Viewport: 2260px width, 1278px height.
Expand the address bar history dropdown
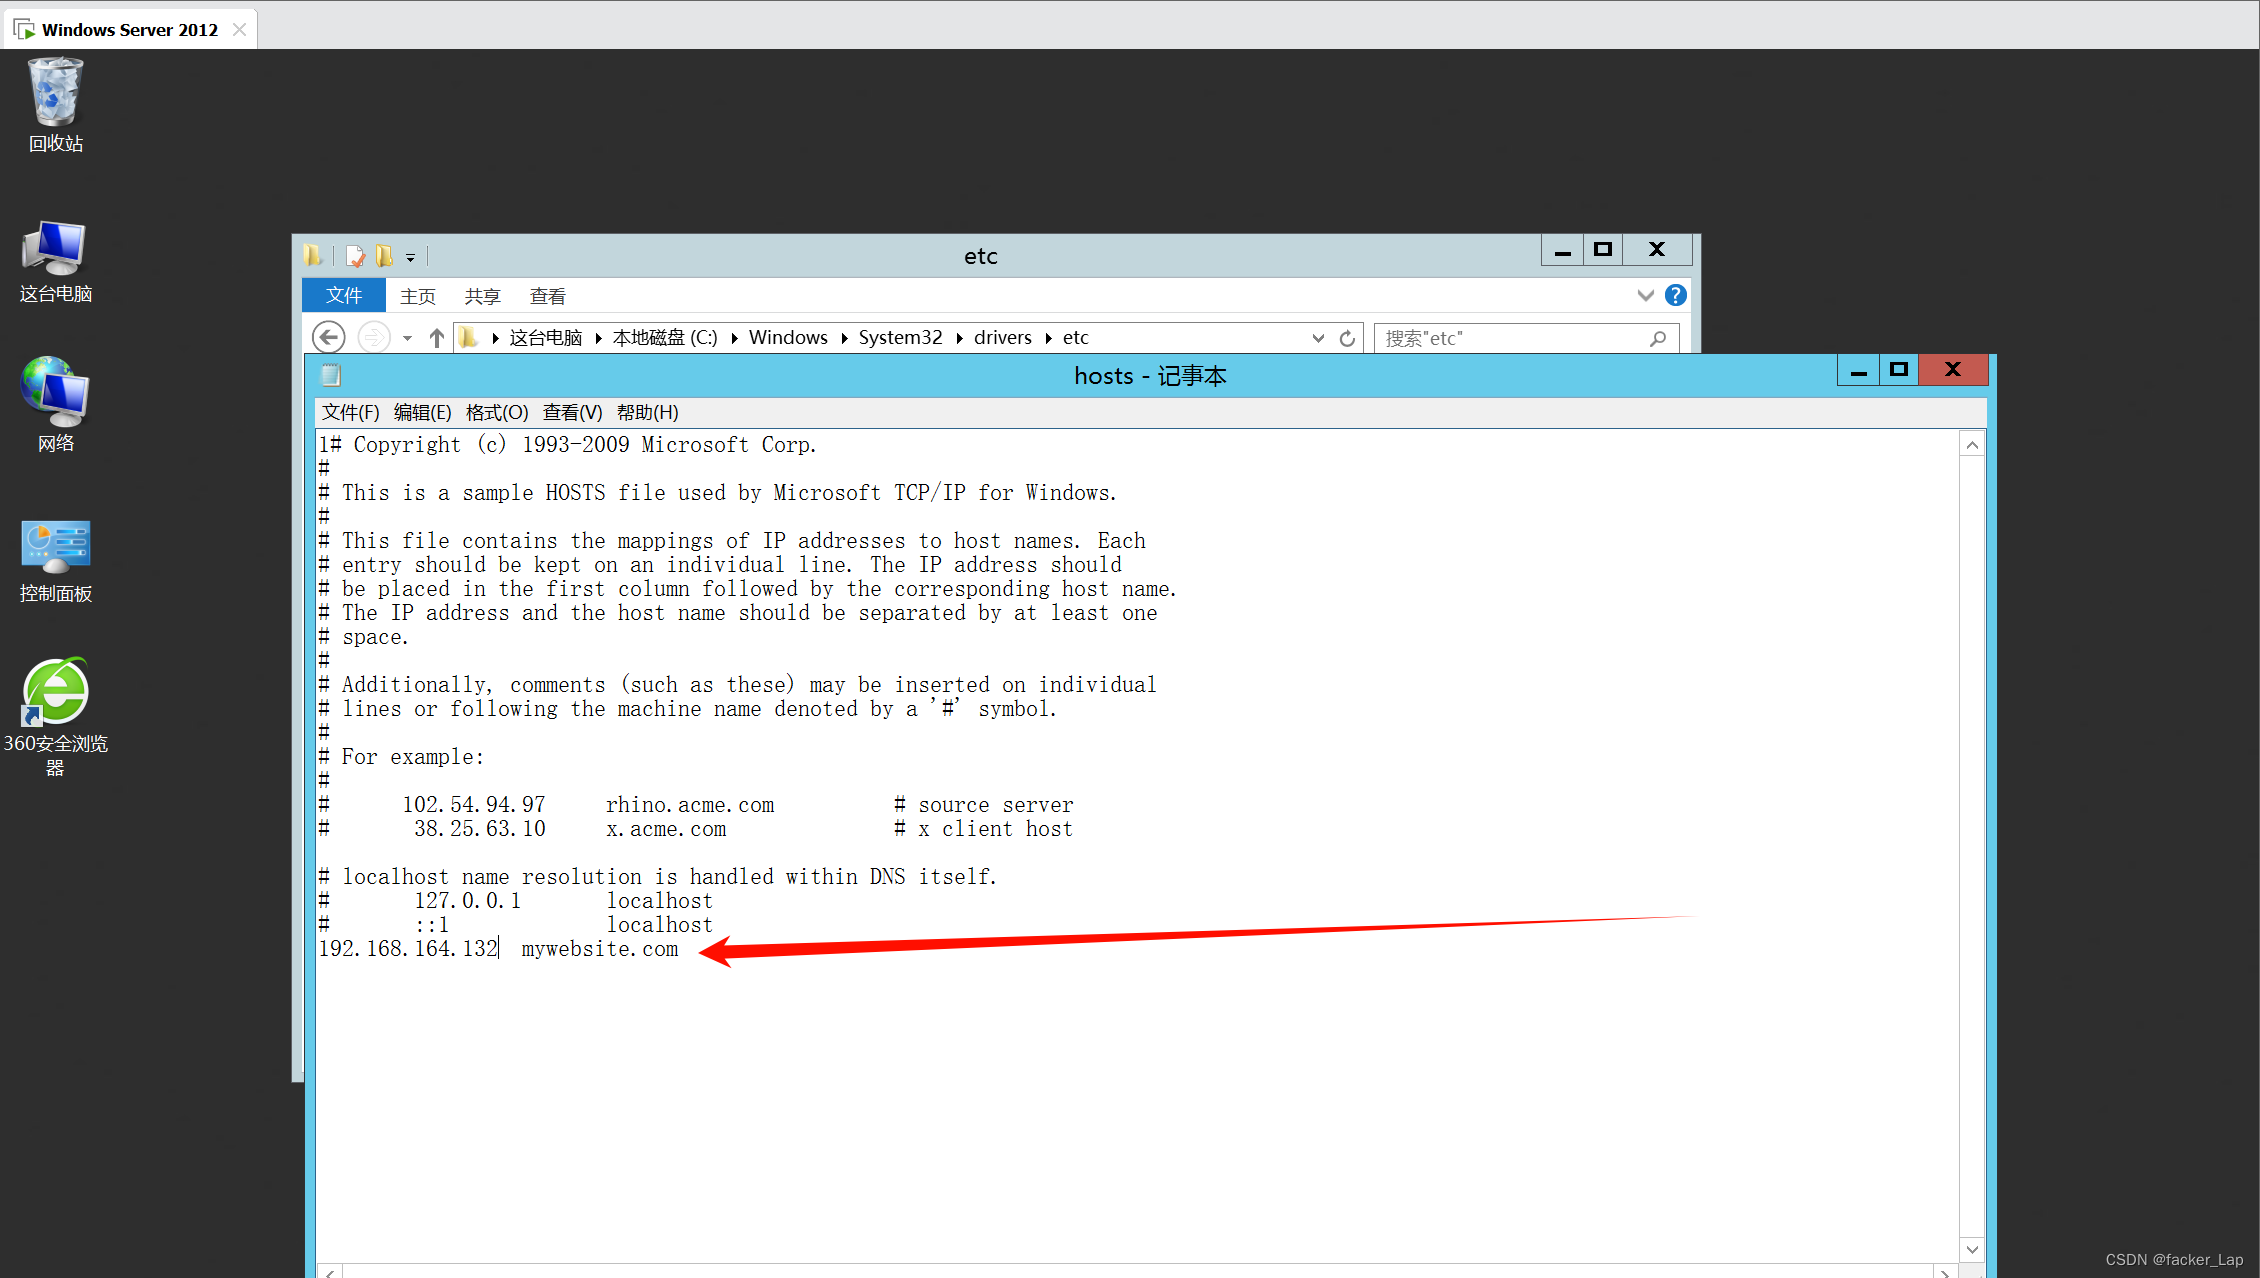click(x=1318, y=338)
